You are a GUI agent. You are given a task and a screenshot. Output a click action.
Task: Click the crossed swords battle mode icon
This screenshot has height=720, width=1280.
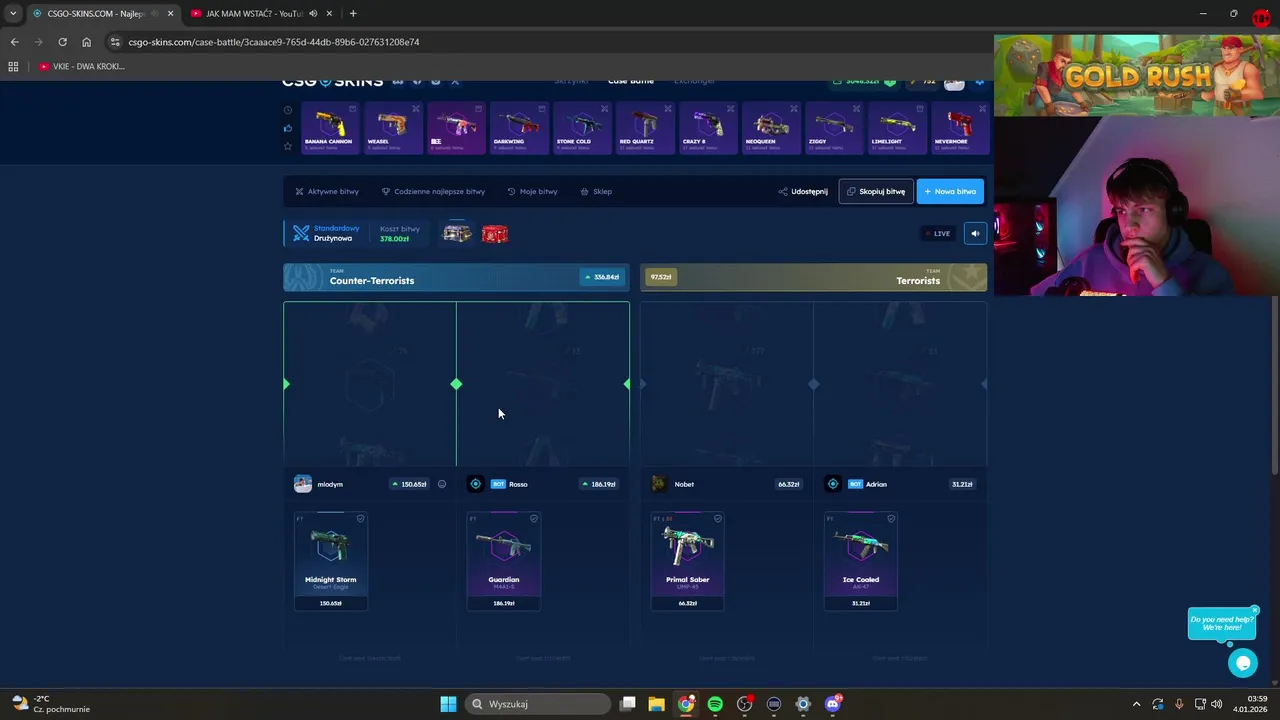[x=301, y=233]
